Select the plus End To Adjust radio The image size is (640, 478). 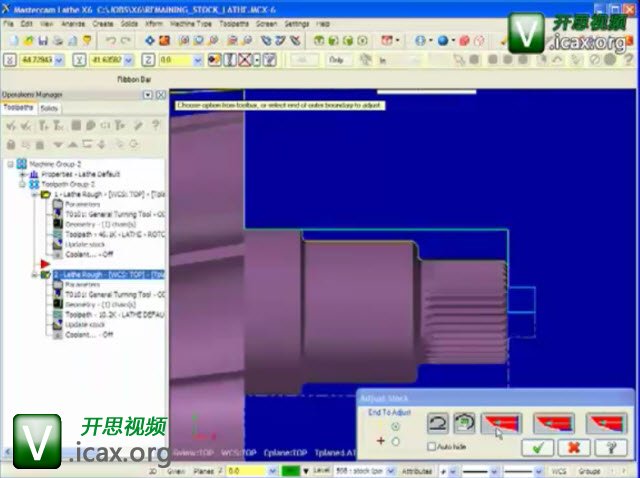point(395,441)
